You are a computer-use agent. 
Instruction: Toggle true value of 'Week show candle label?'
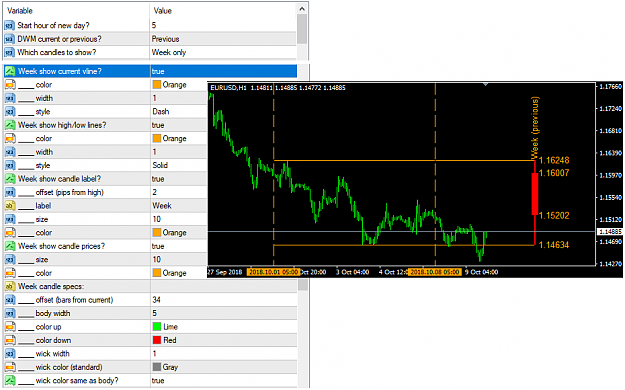pos(158,179)
